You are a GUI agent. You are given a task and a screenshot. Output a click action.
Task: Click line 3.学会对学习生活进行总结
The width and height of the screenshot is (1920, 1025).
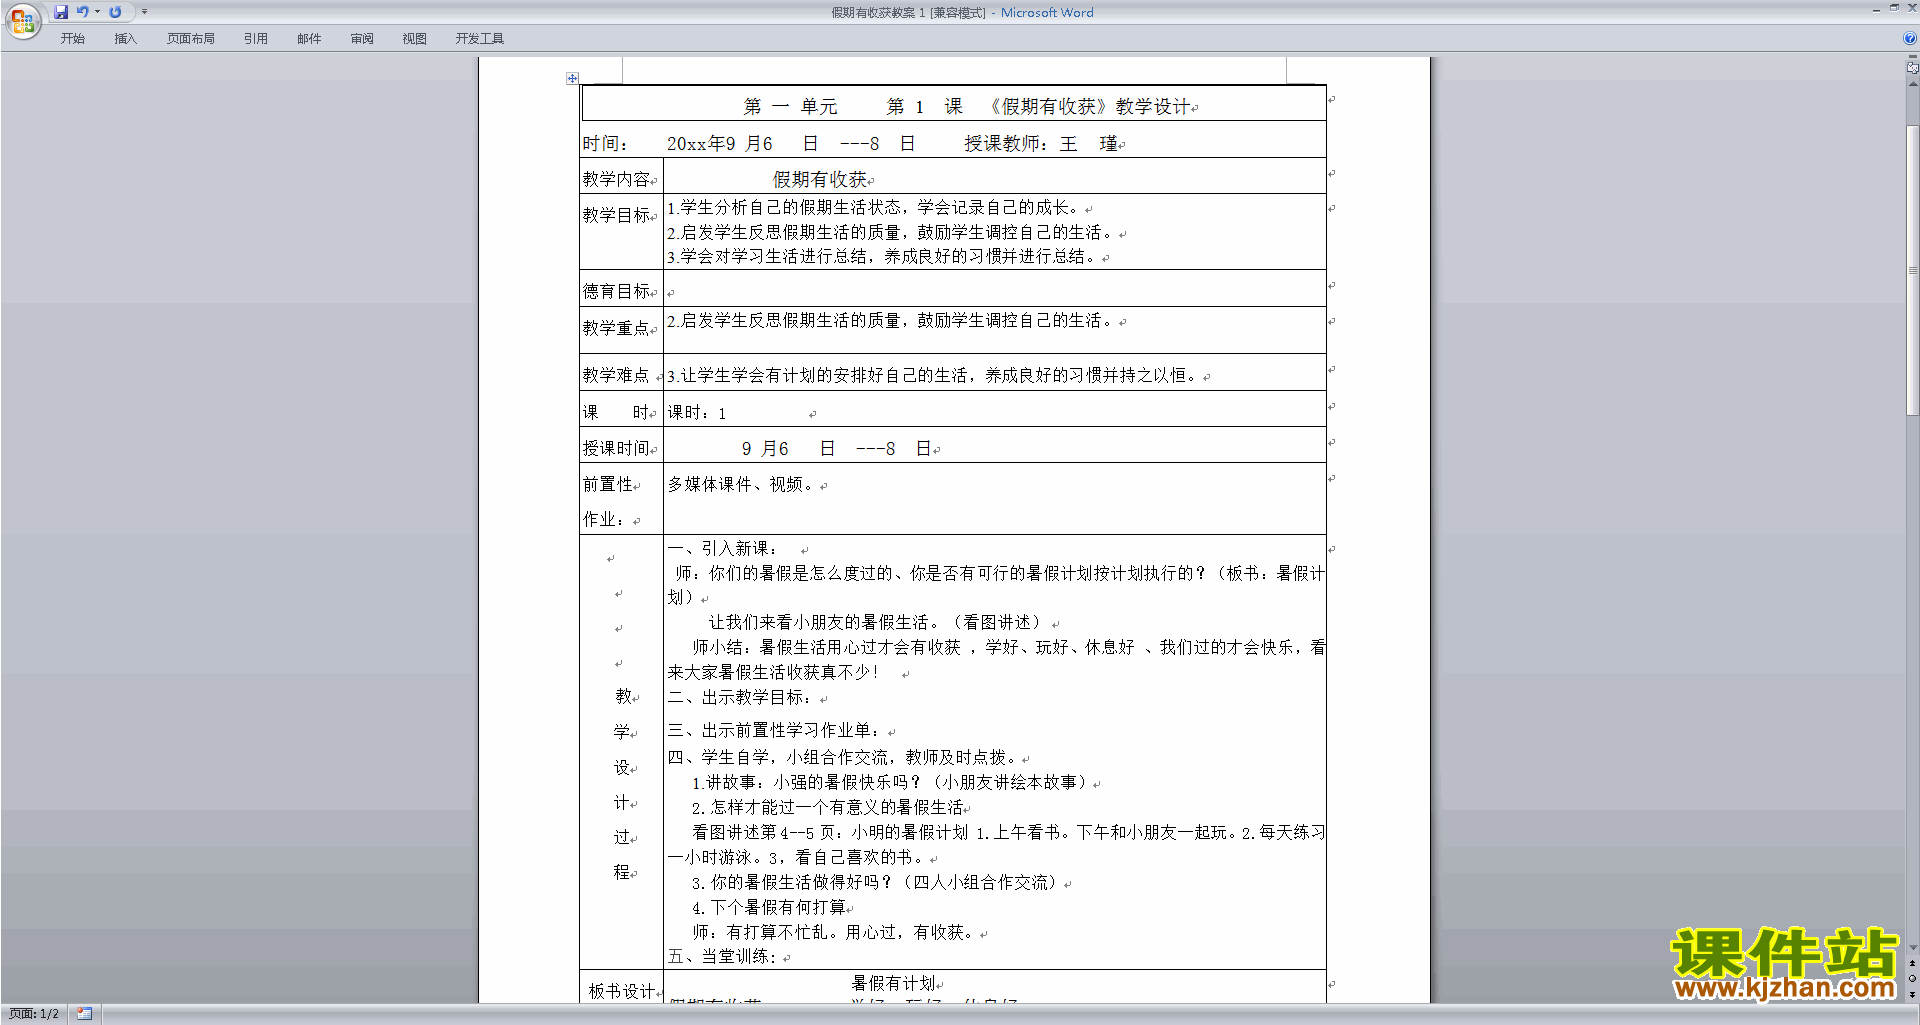point(884,257)
